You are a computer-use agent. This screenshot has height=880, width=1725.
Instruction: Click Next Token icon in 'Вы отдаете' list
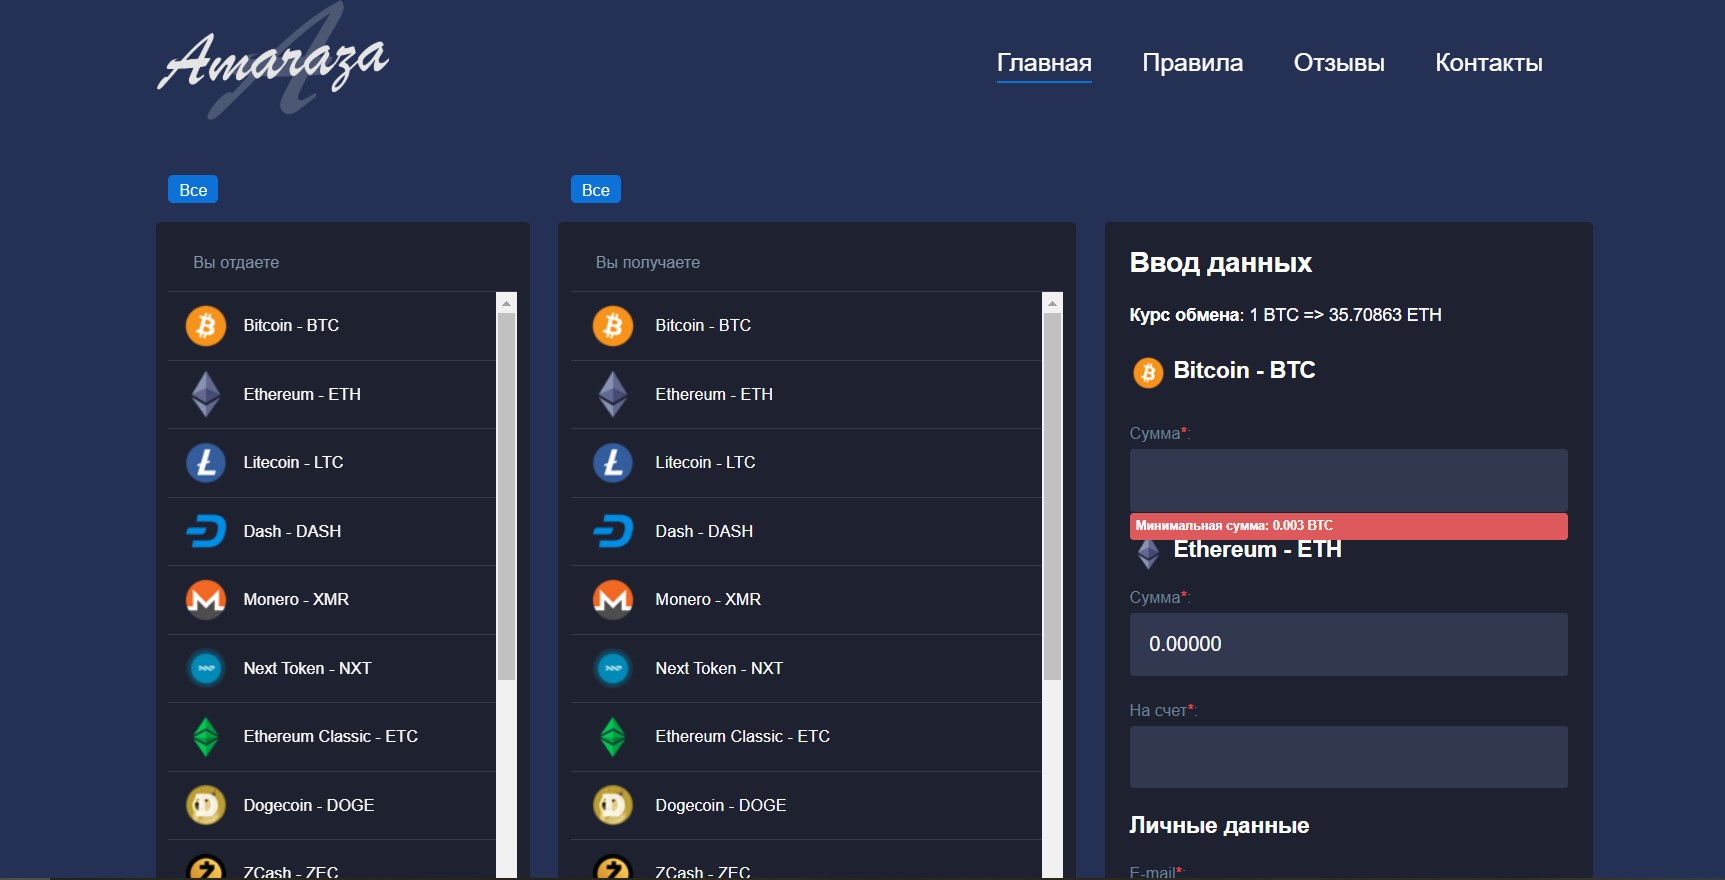click(x=206, y=668)
